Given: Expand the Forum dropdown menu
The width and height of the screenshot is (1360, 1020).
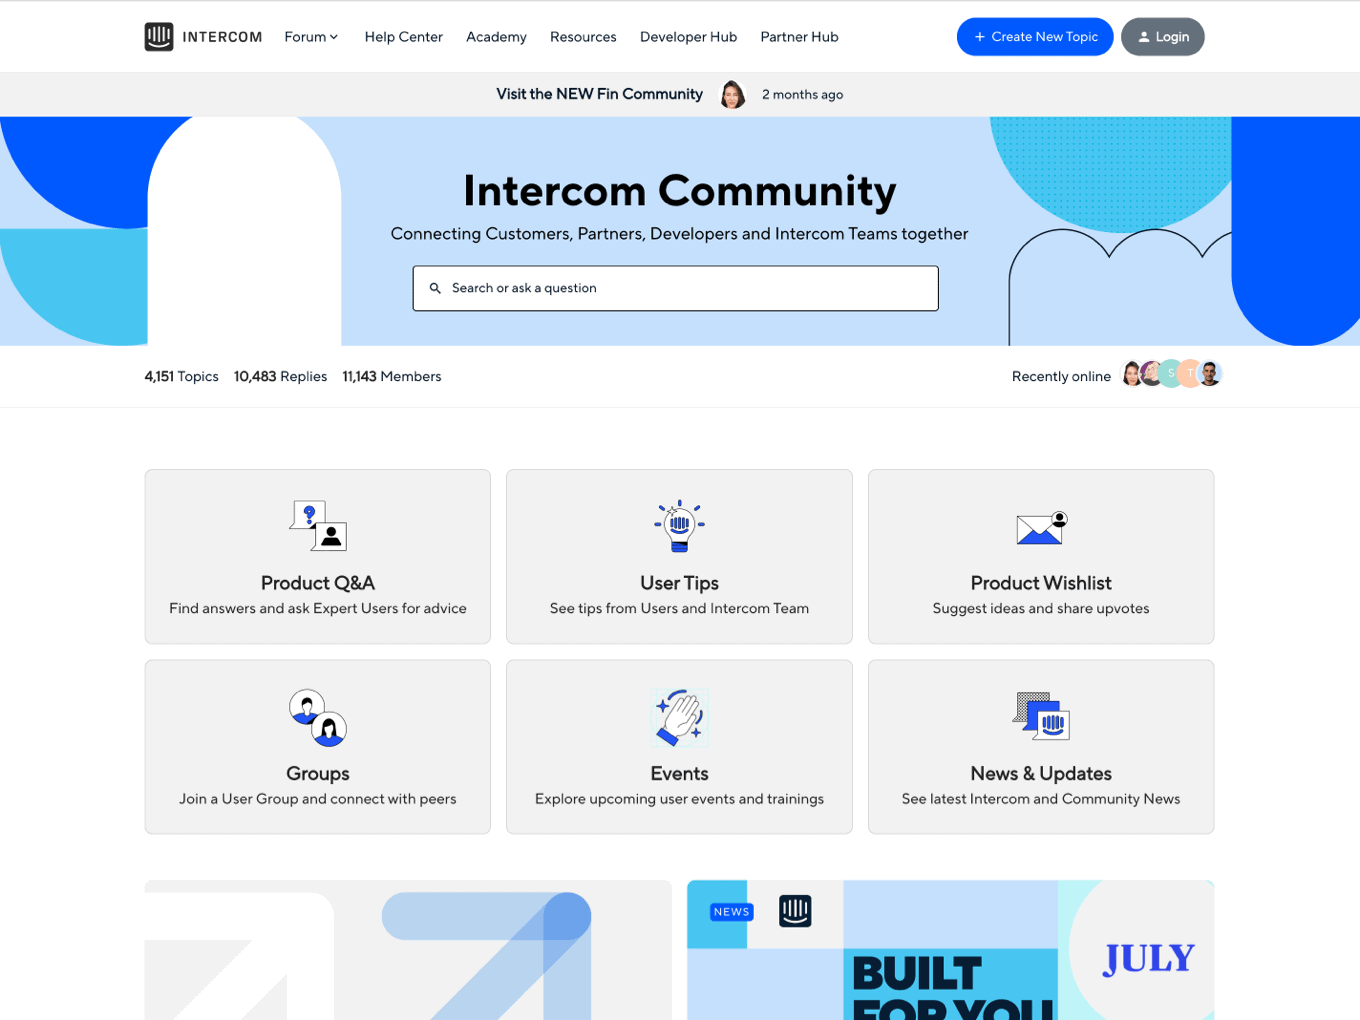Looking at the screenshot, I should [x=311, y=36].
